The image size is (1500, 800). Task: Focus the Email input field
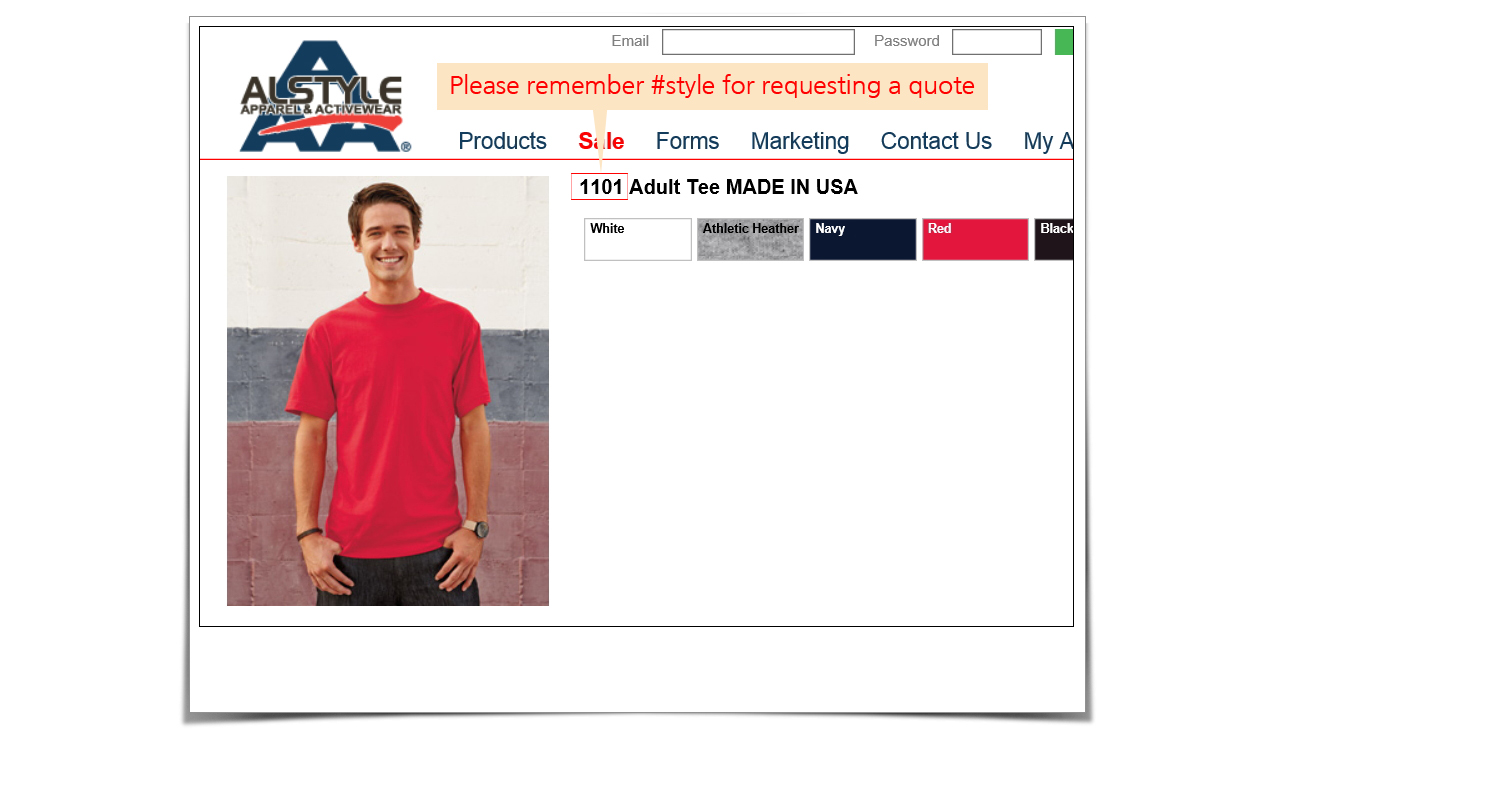(758, 42)
